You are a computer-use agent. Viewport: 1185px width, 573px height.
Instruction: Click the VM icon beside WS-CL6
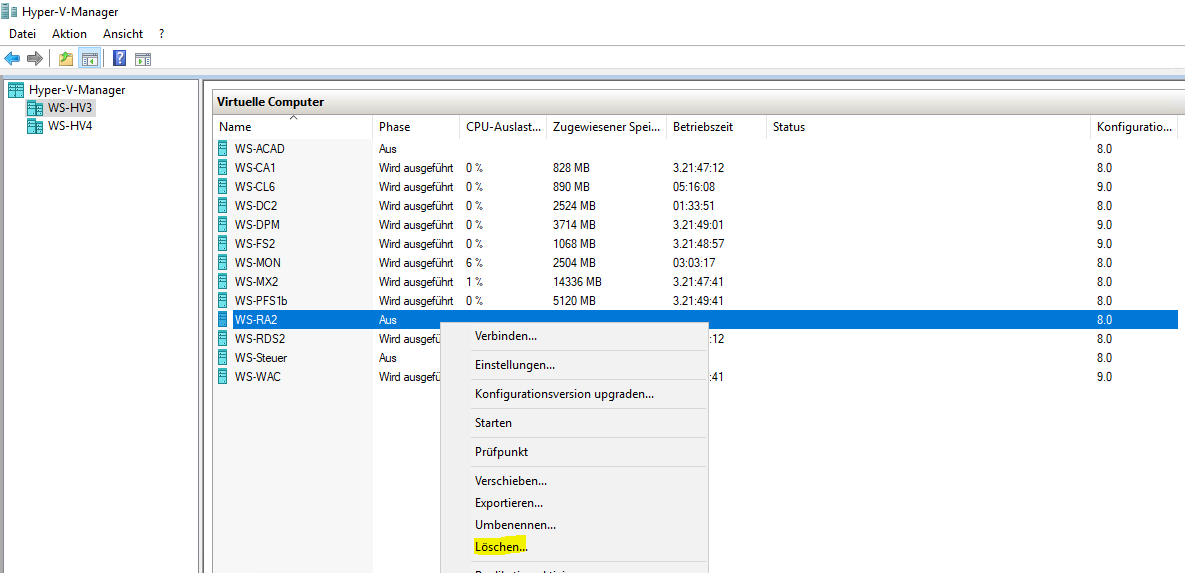[223, 186]
